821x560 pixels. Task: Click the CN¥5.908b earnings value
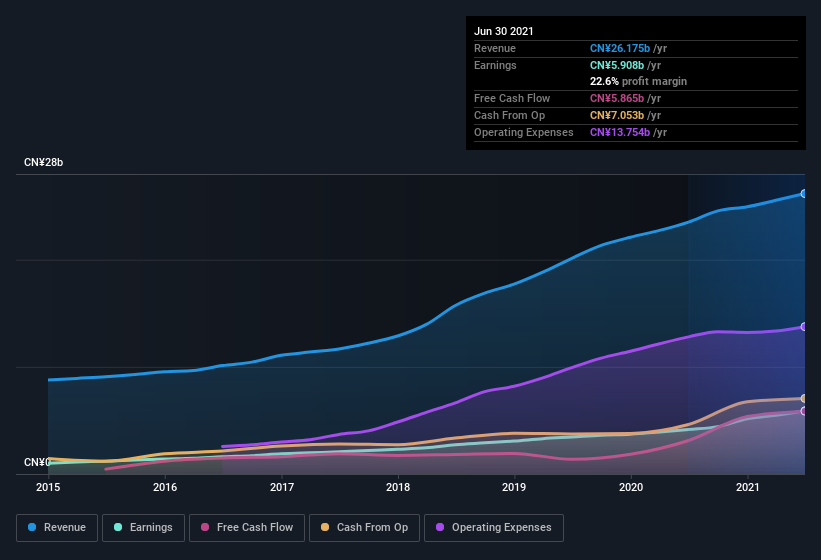pyautogui.click(x=617, y=65)
